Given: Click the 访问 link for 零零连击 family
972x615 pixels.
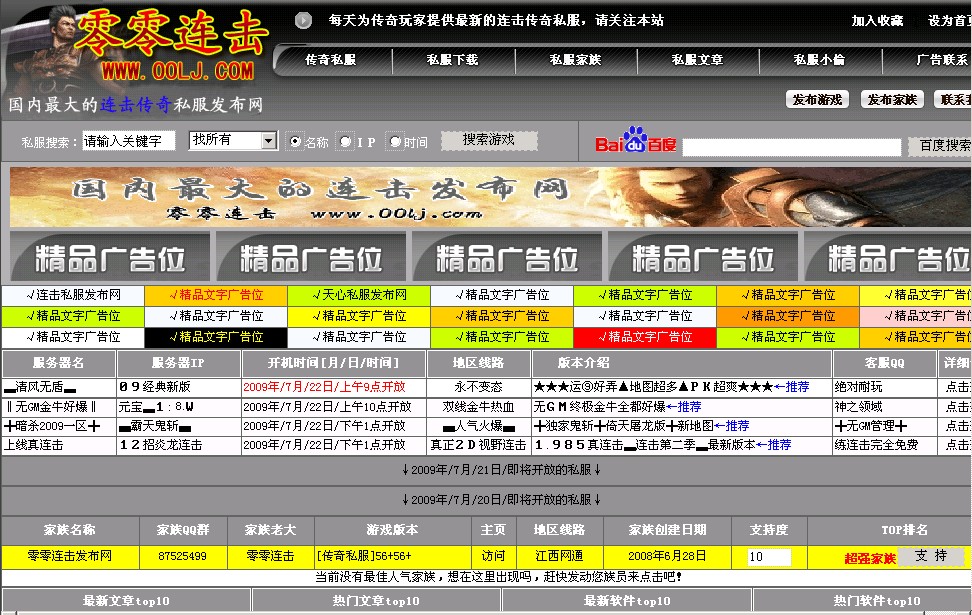Looking at the screenshot, I should click(492, 554).
